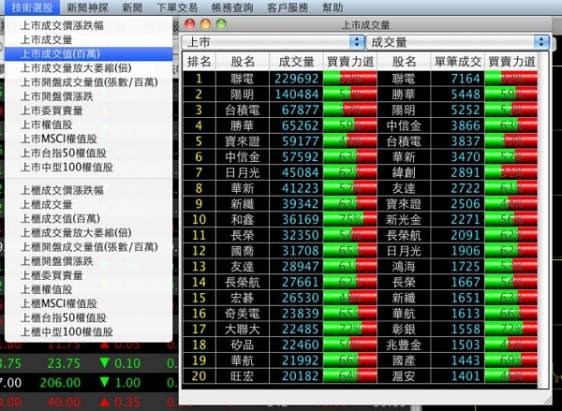Click the green zoom window button

(x=222, y=24)
